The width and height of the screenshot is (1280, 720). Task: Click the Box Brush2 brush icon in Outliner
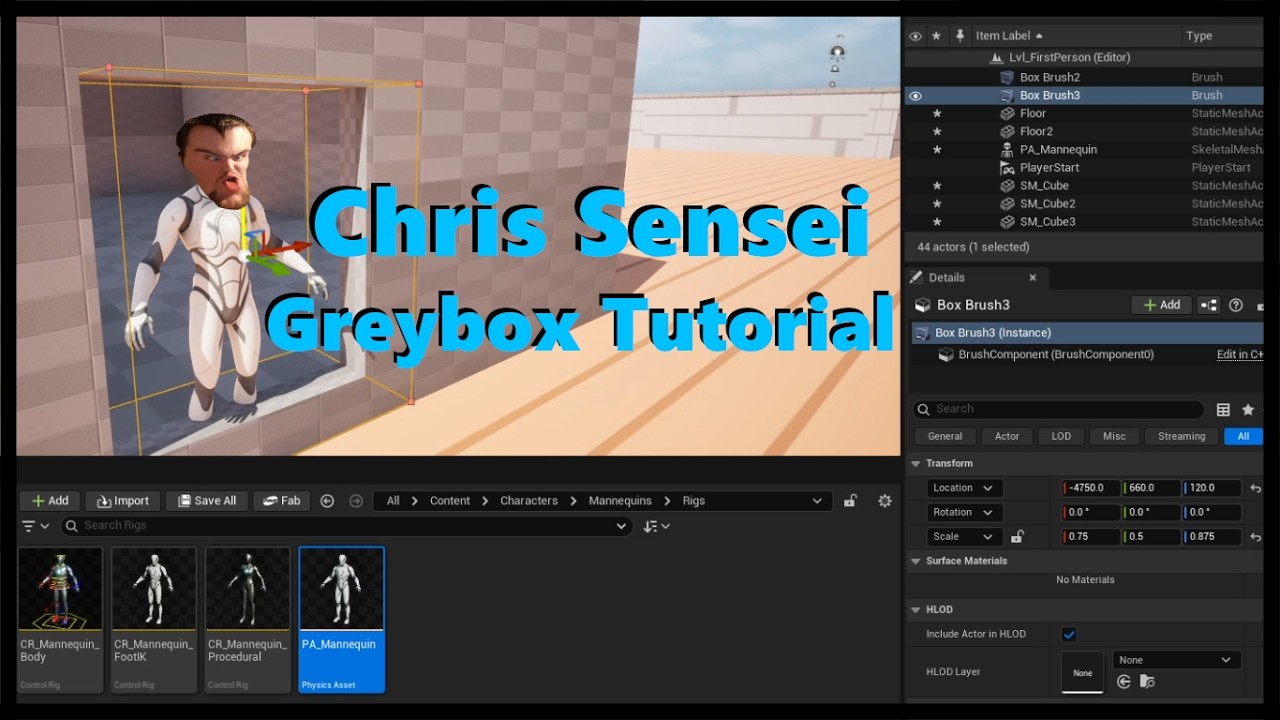(1007, 77)
